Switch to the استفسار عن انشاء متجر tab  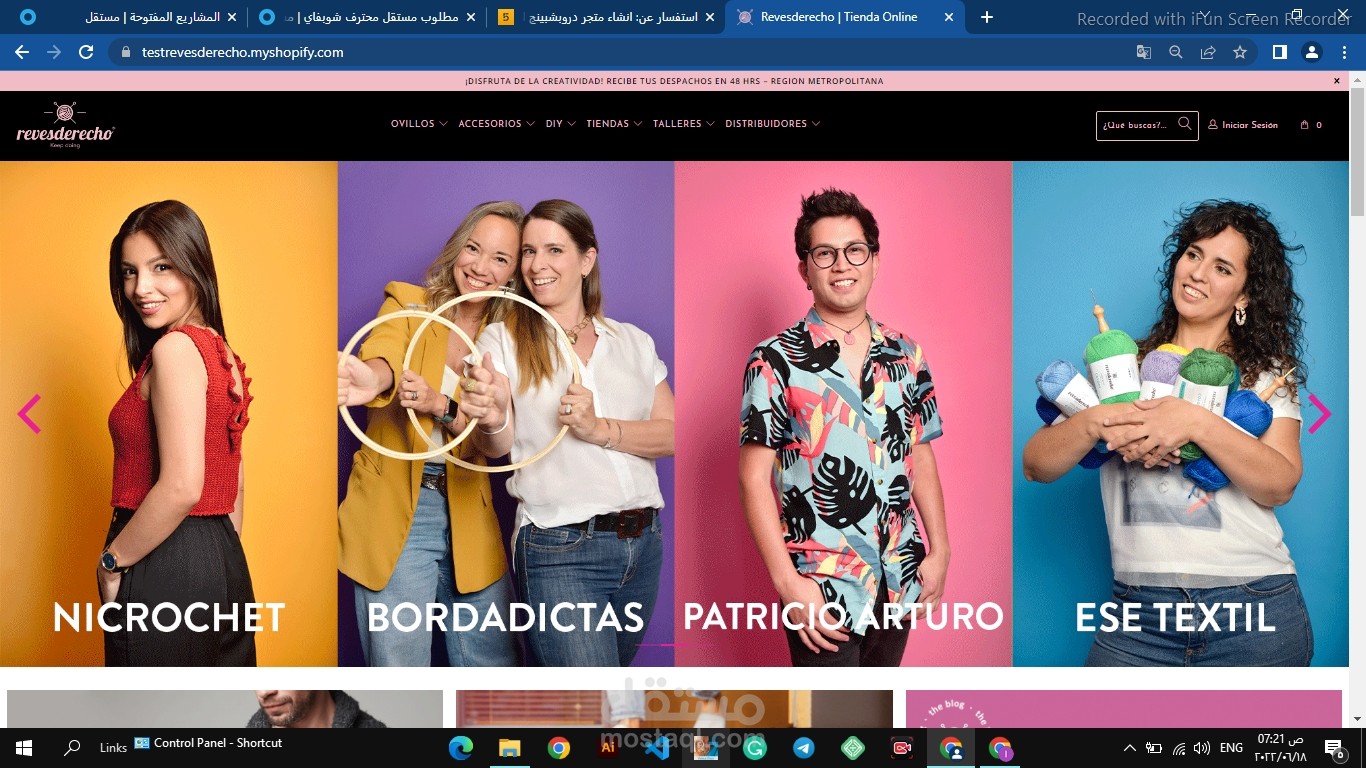[x=608, y=17]
